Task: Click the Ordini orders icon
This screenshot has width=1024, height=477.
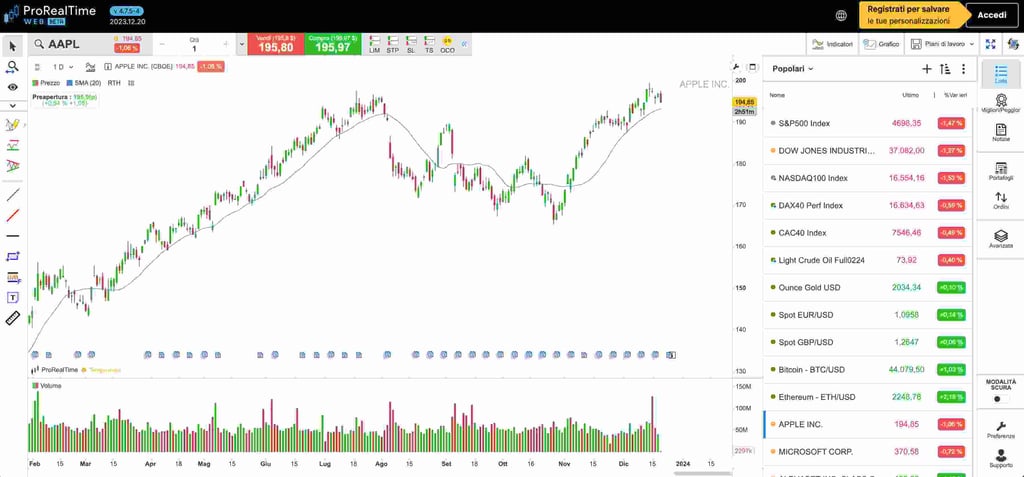Action: [x=1000, y=201]
